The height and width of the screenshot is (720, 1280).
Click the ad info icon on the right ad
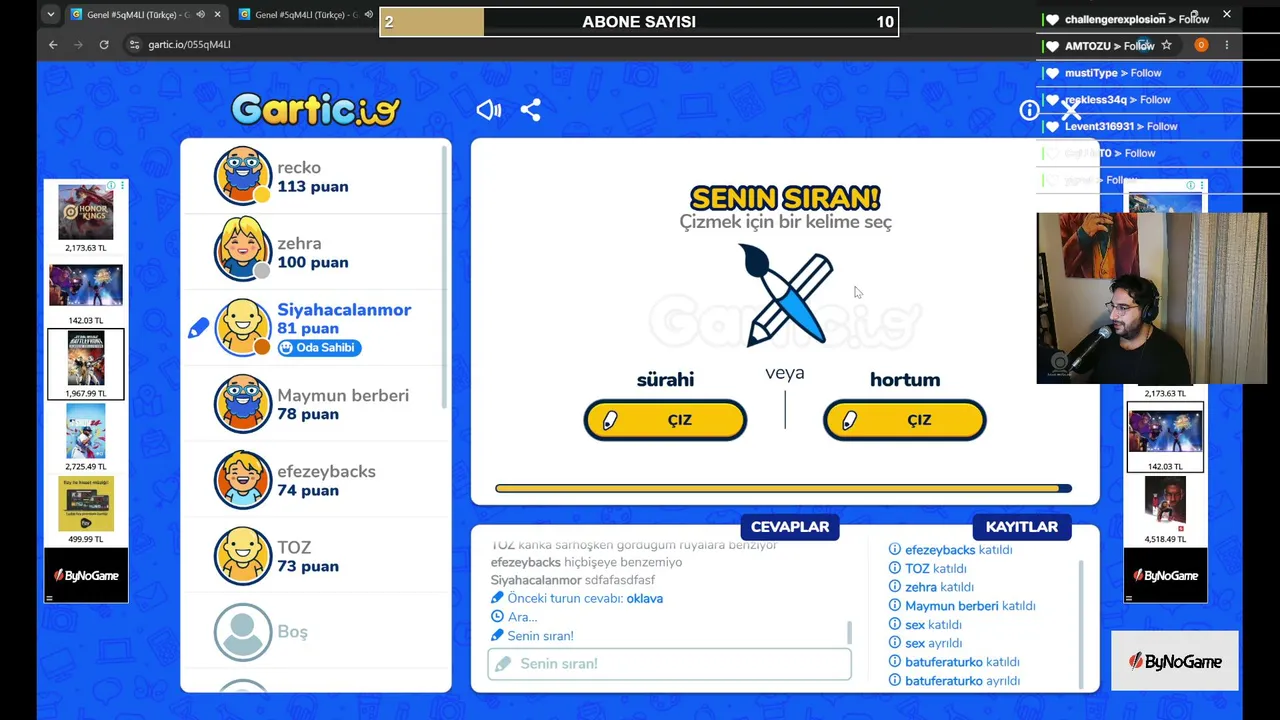coord(1190,185)
